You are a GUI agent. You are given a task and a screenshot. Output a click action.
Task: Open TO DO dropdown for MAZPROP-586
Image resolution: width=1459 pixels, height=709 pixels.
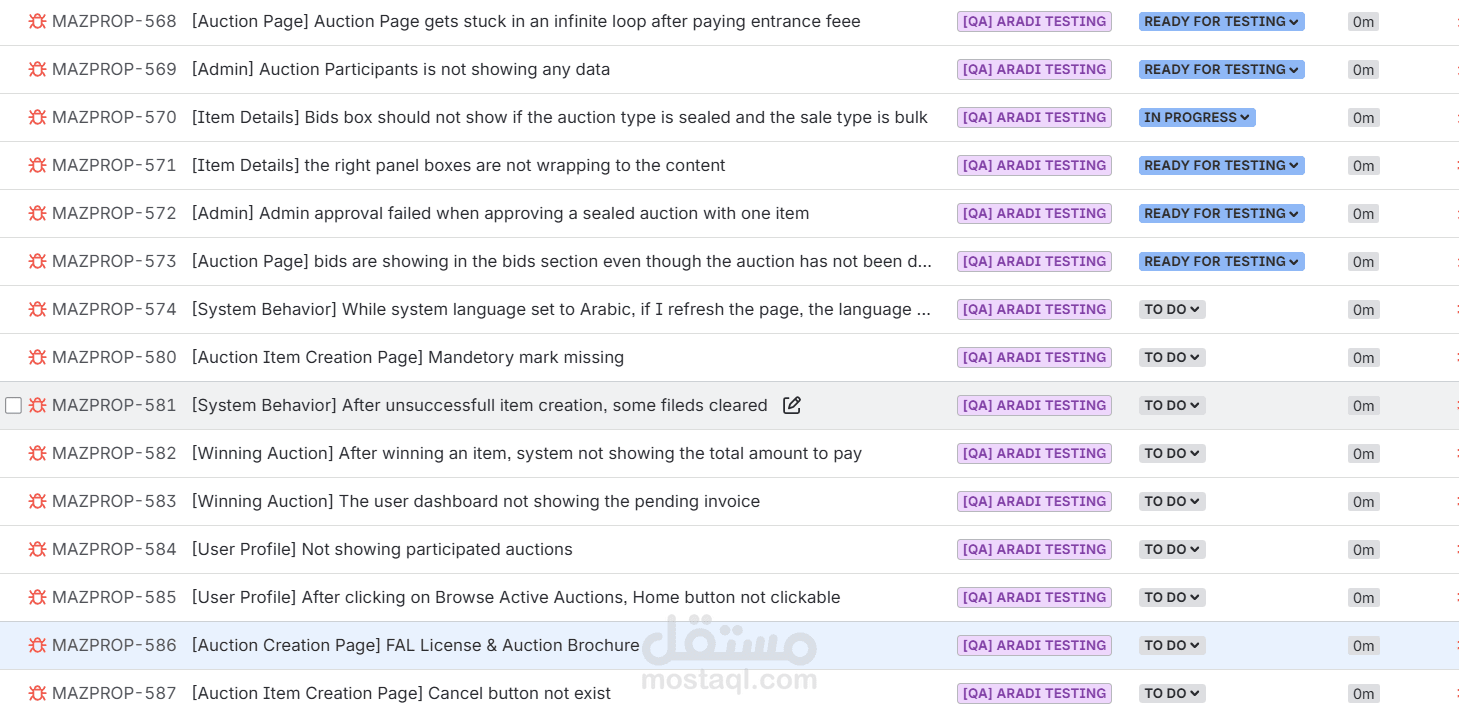[x=1172, y=645]
